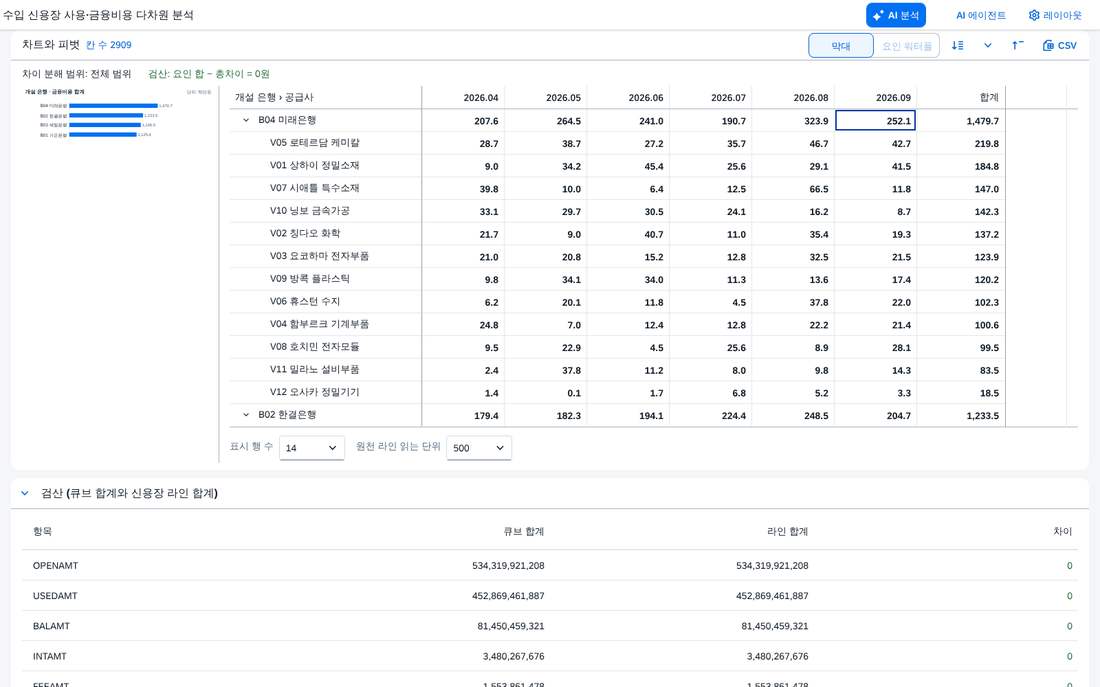This screenshot has width=1100, height=687.
Task: Open the 표시 행 수 dropdown
Action: pos(311,448)
